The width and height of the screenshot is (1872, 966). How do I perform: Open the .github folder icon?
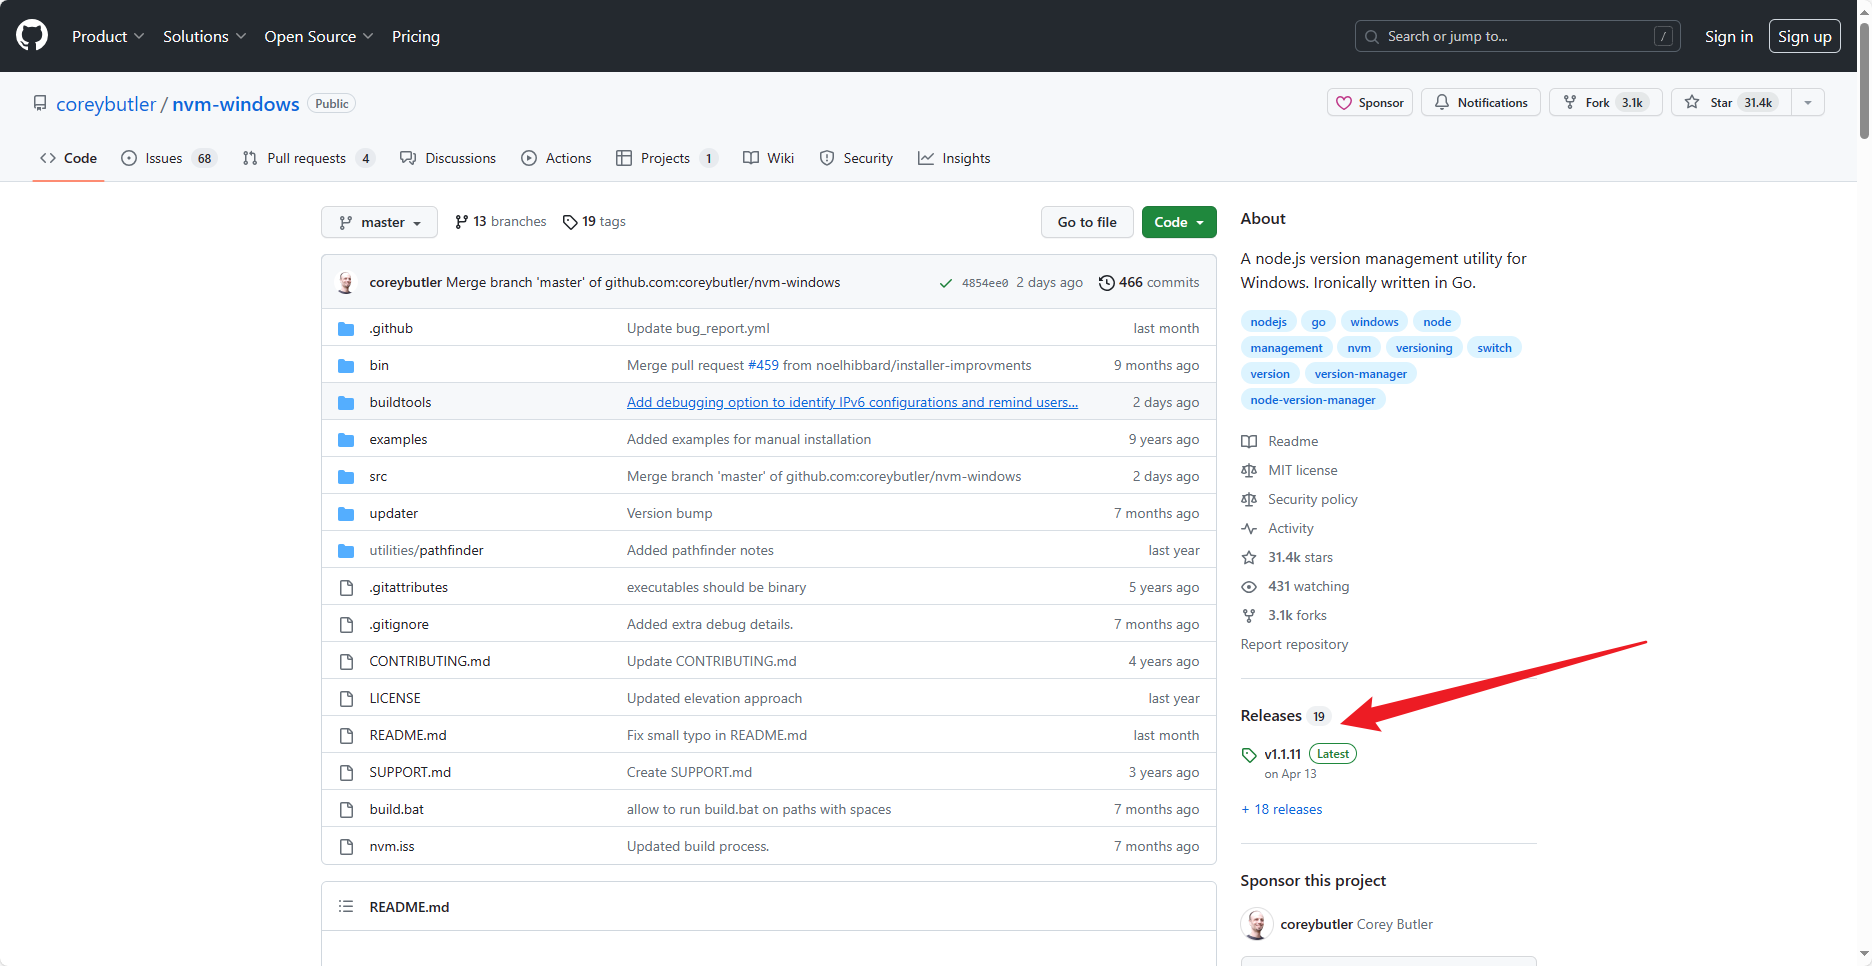(346, 329)
